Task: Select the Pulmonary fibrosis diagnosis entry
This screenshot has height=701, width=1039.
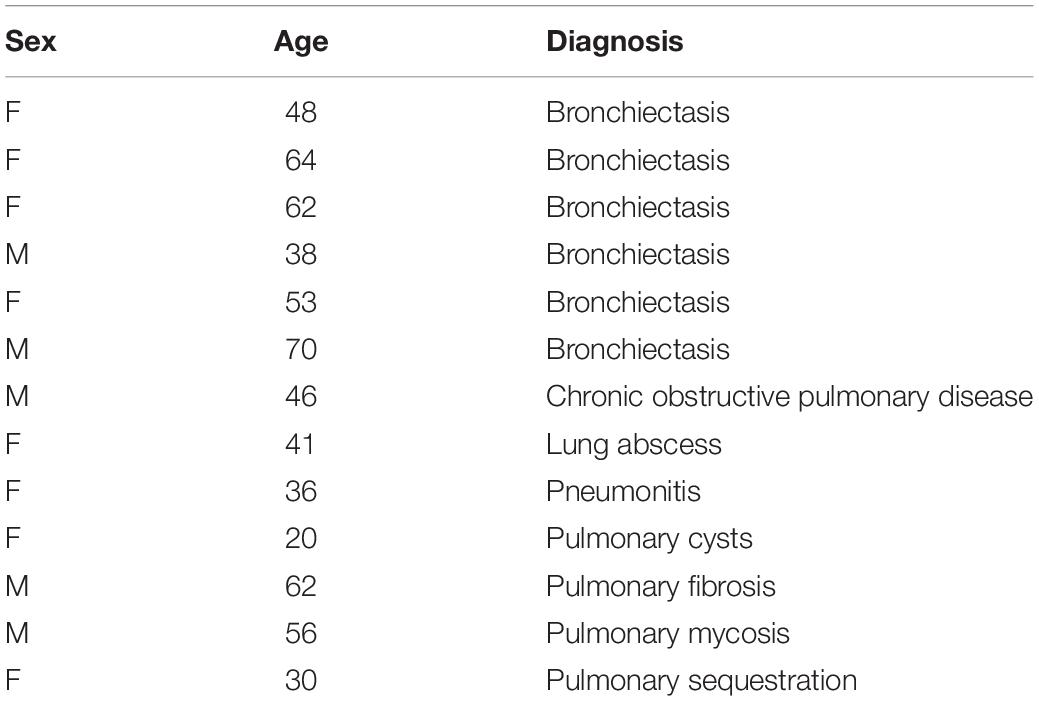Action: [x=661, y=586]
